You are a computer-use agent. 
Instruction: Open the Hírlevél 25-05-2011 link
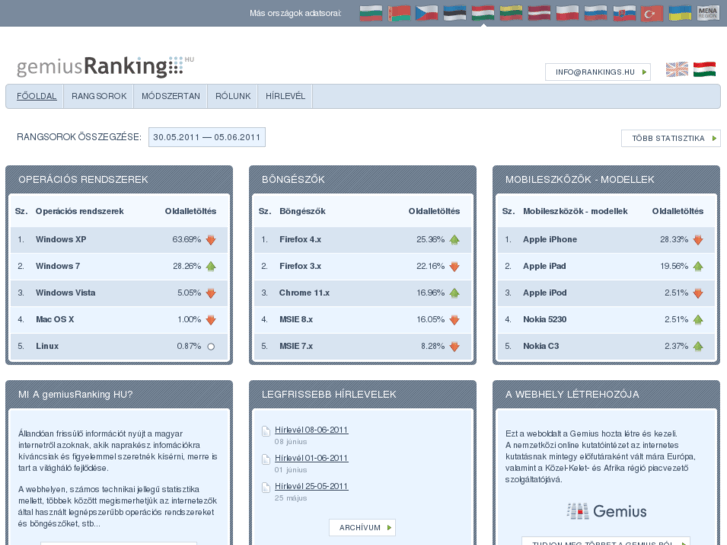pos(311,487)
